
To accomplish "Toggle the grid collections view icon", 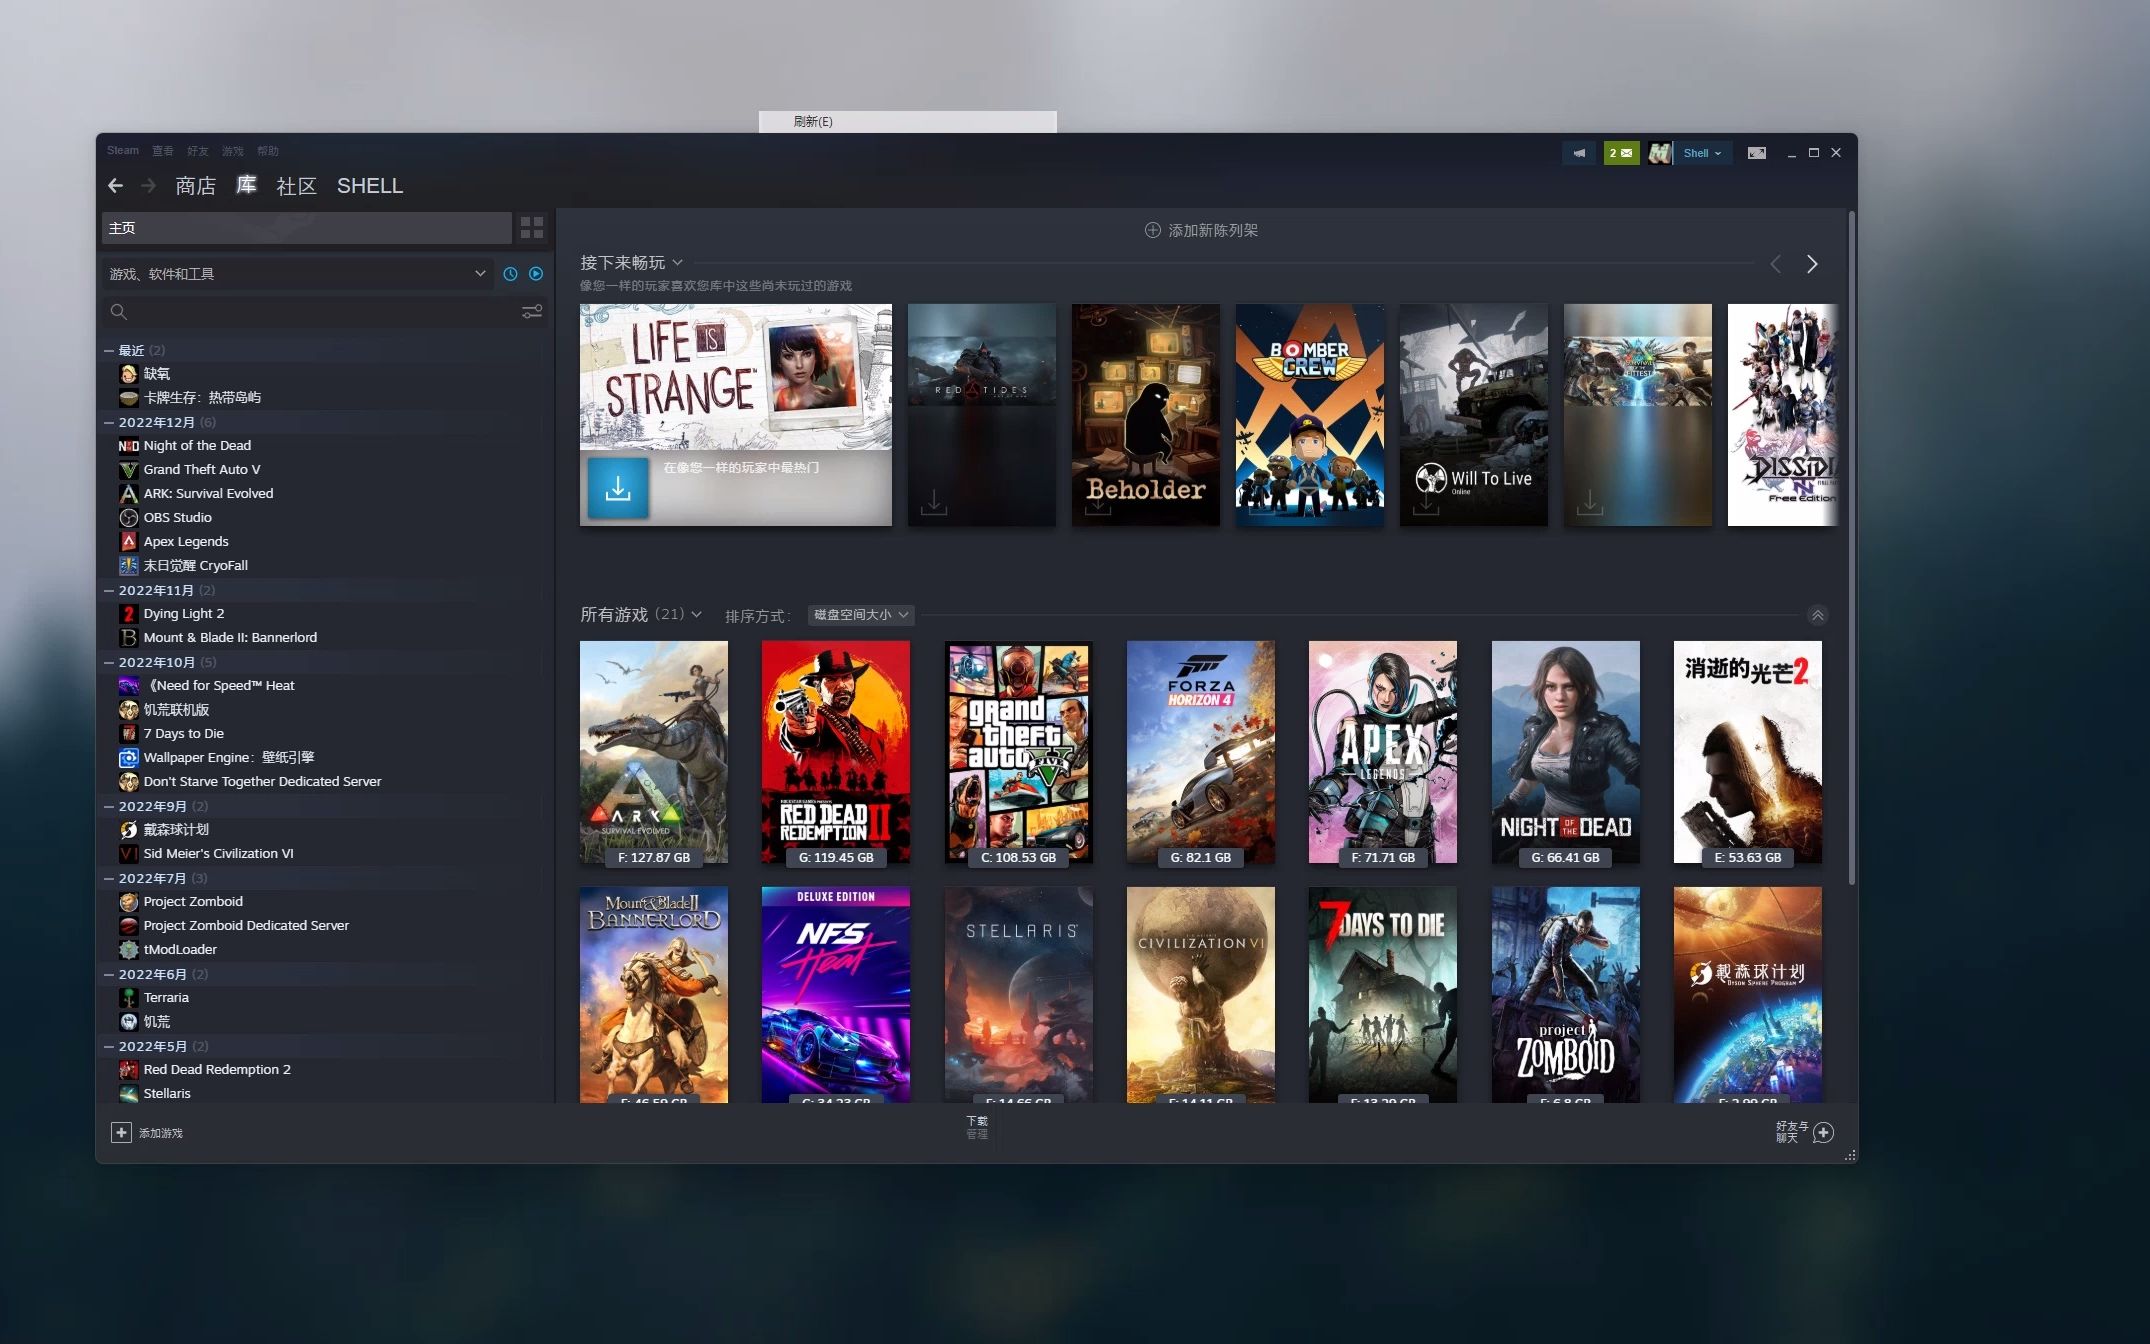I will [x=532, y=228].
